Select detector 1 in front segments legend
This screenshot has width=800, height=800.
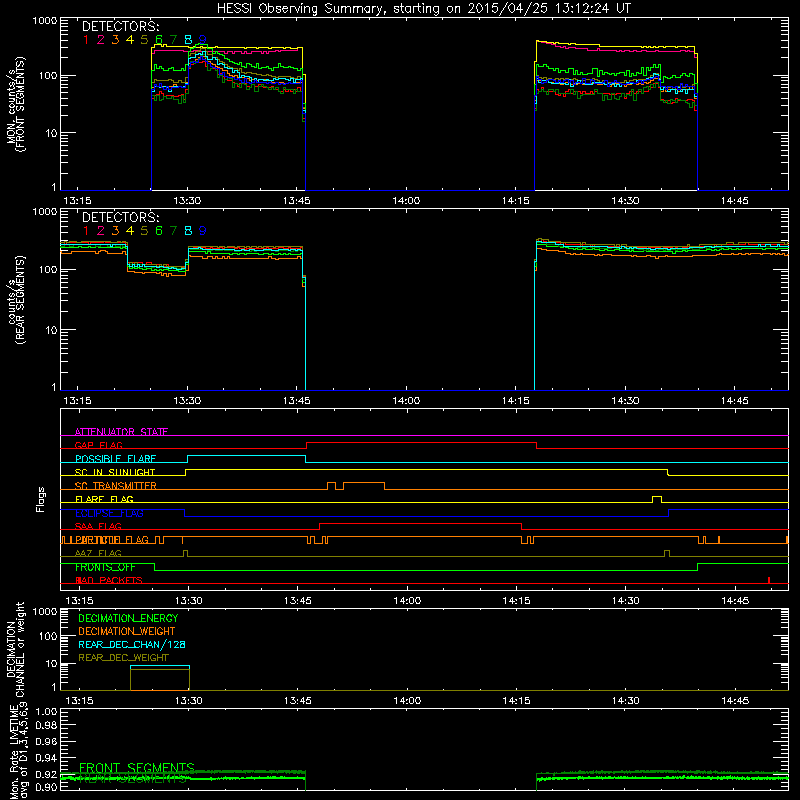click(86, 40)
